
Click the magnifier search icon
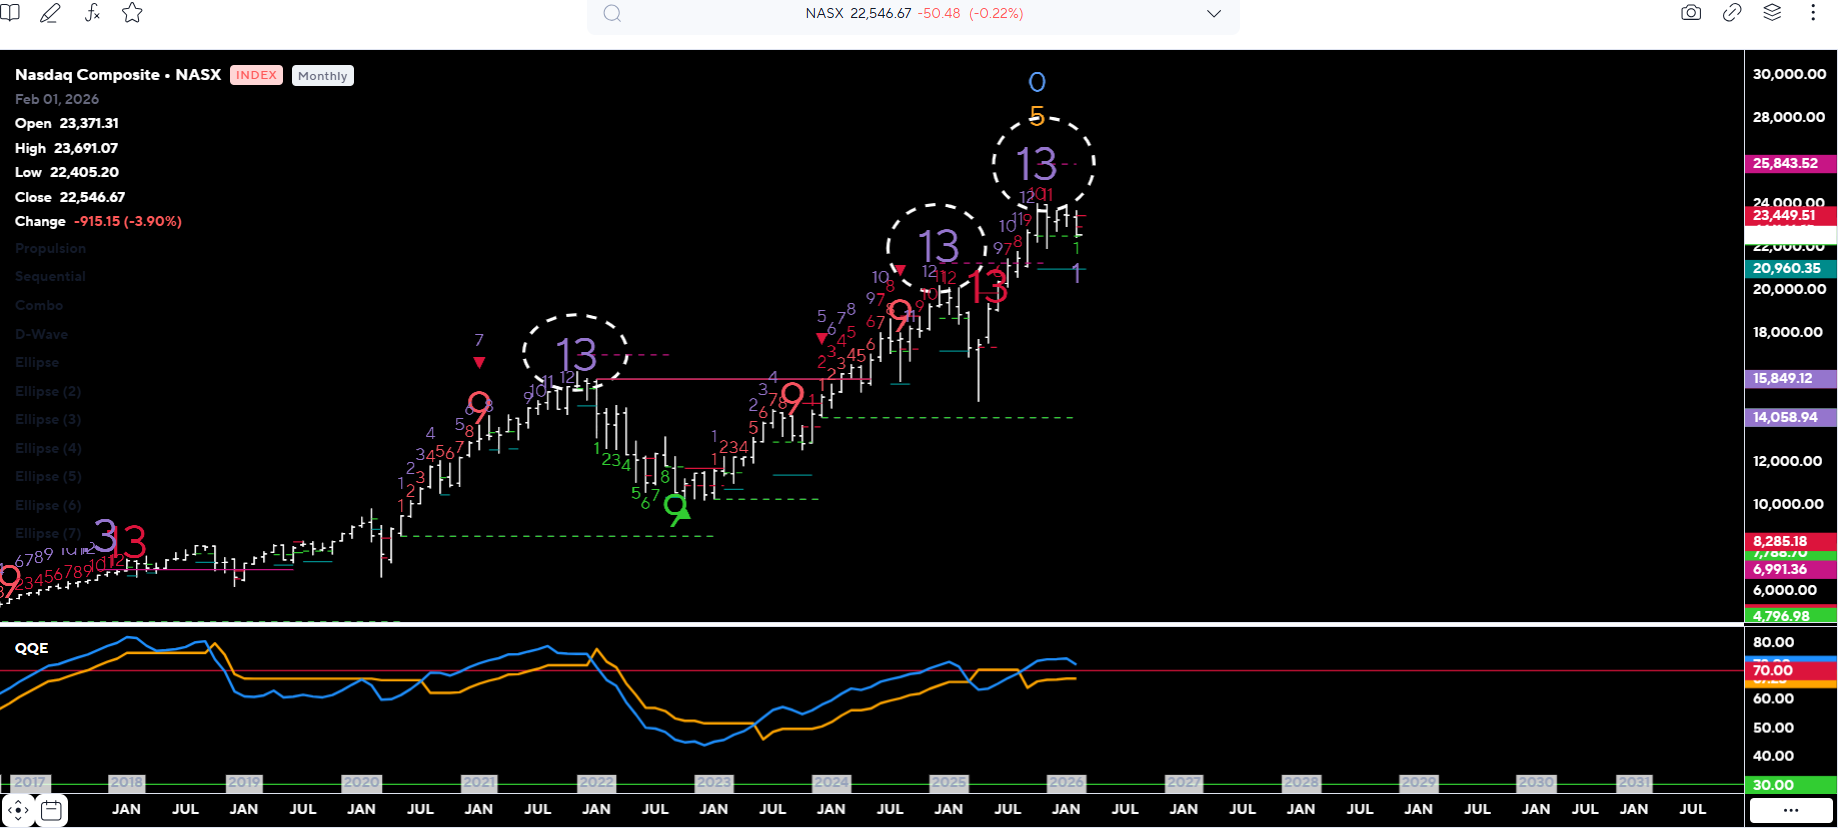[613, 14]
